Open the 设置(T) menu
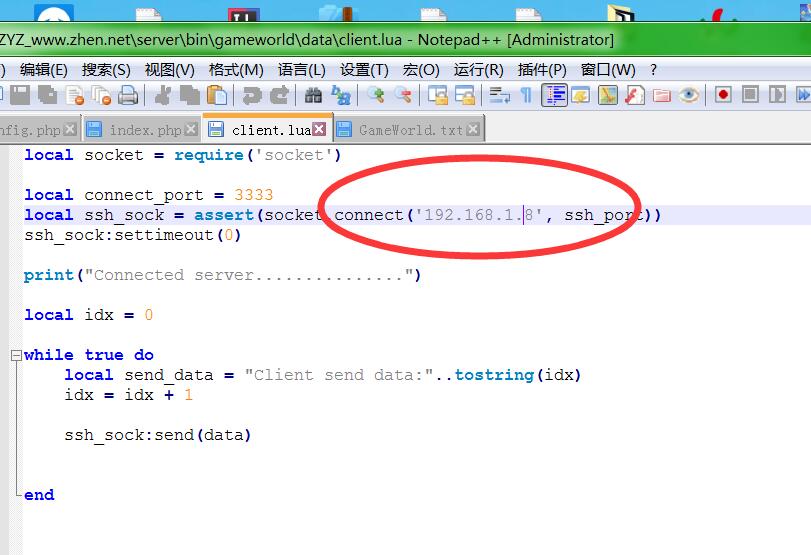This screenshot has height=555, width=811. [x=364, y=69]
